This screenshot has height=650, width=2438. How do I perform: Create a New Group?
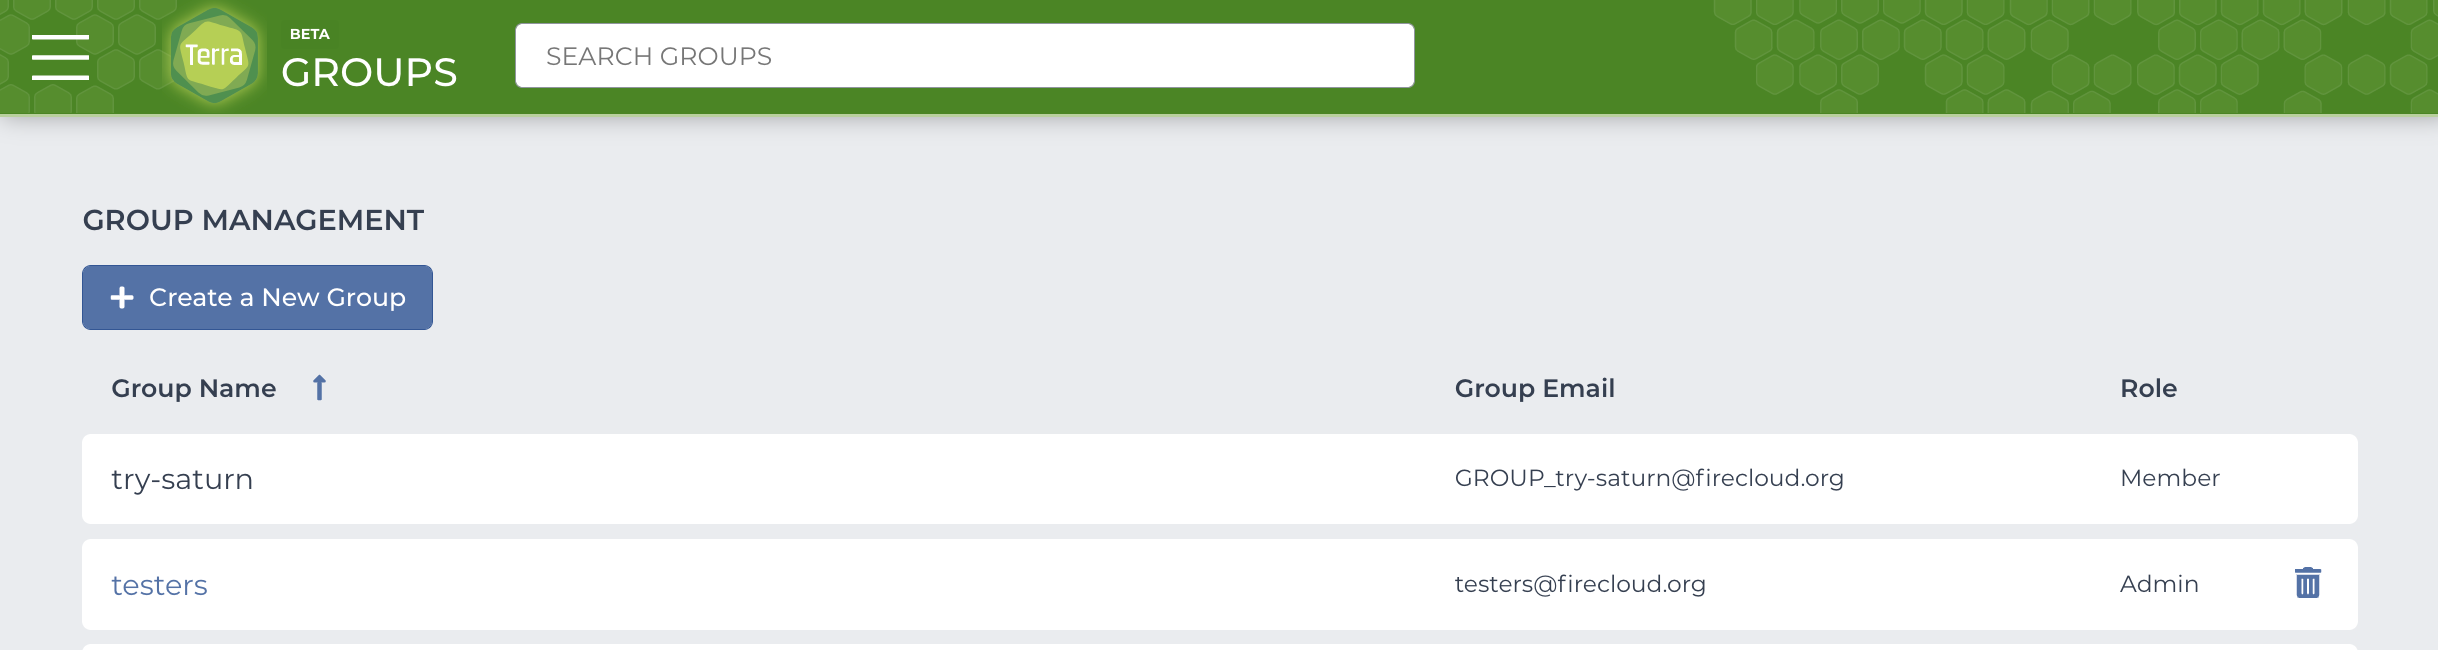(x=257, y=297)
